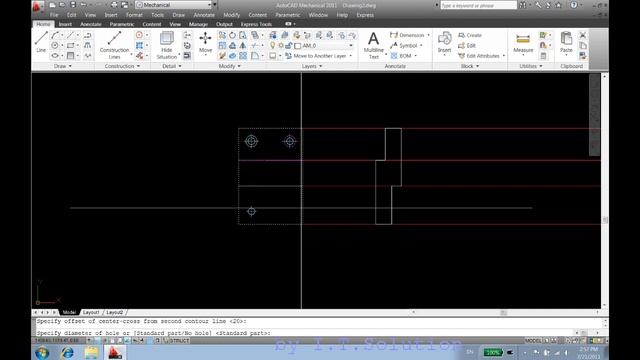Image resolution: width=640 pixels, height=360 pixels.
Task: Click the Mirror tool in Modify panel
Action: click(243, 45)
